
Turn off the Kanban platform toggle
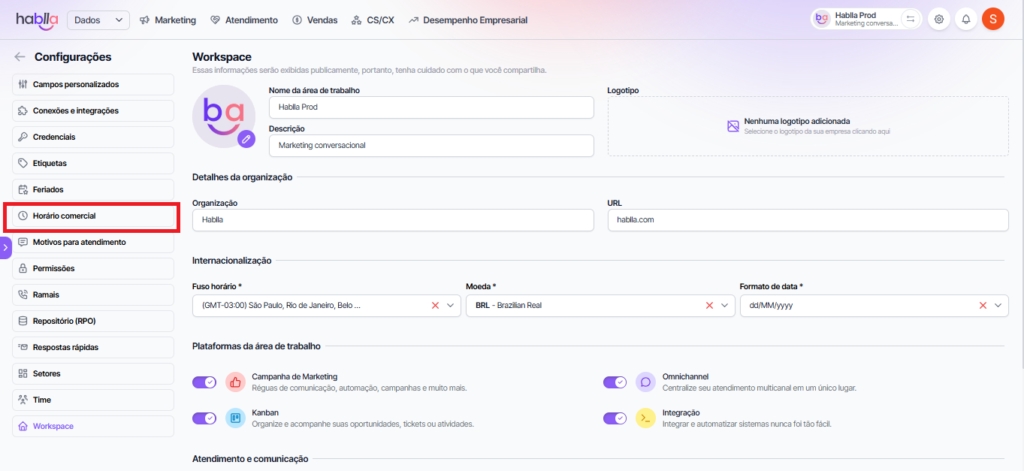tap(204, 418)
